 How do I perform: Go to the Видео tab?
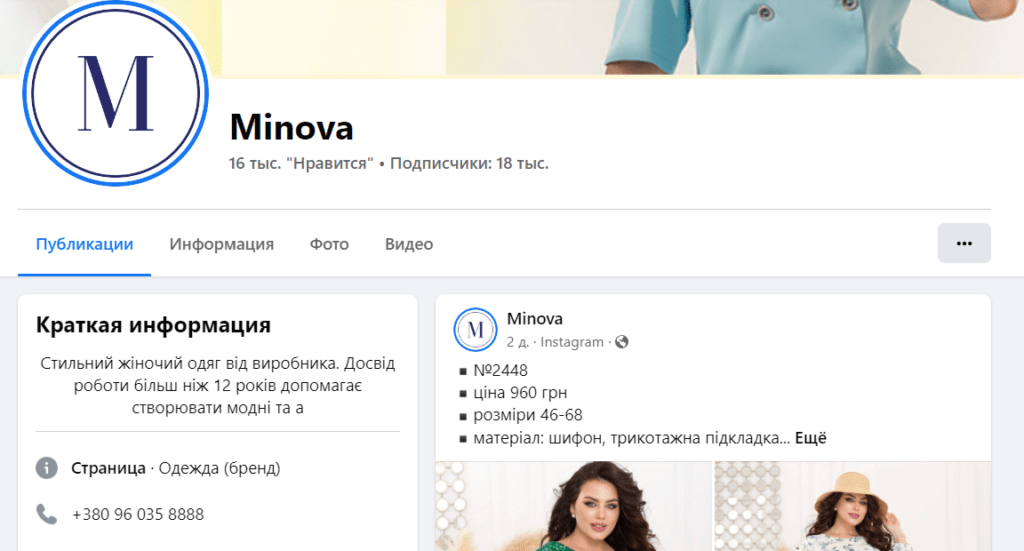click(409, 244)
